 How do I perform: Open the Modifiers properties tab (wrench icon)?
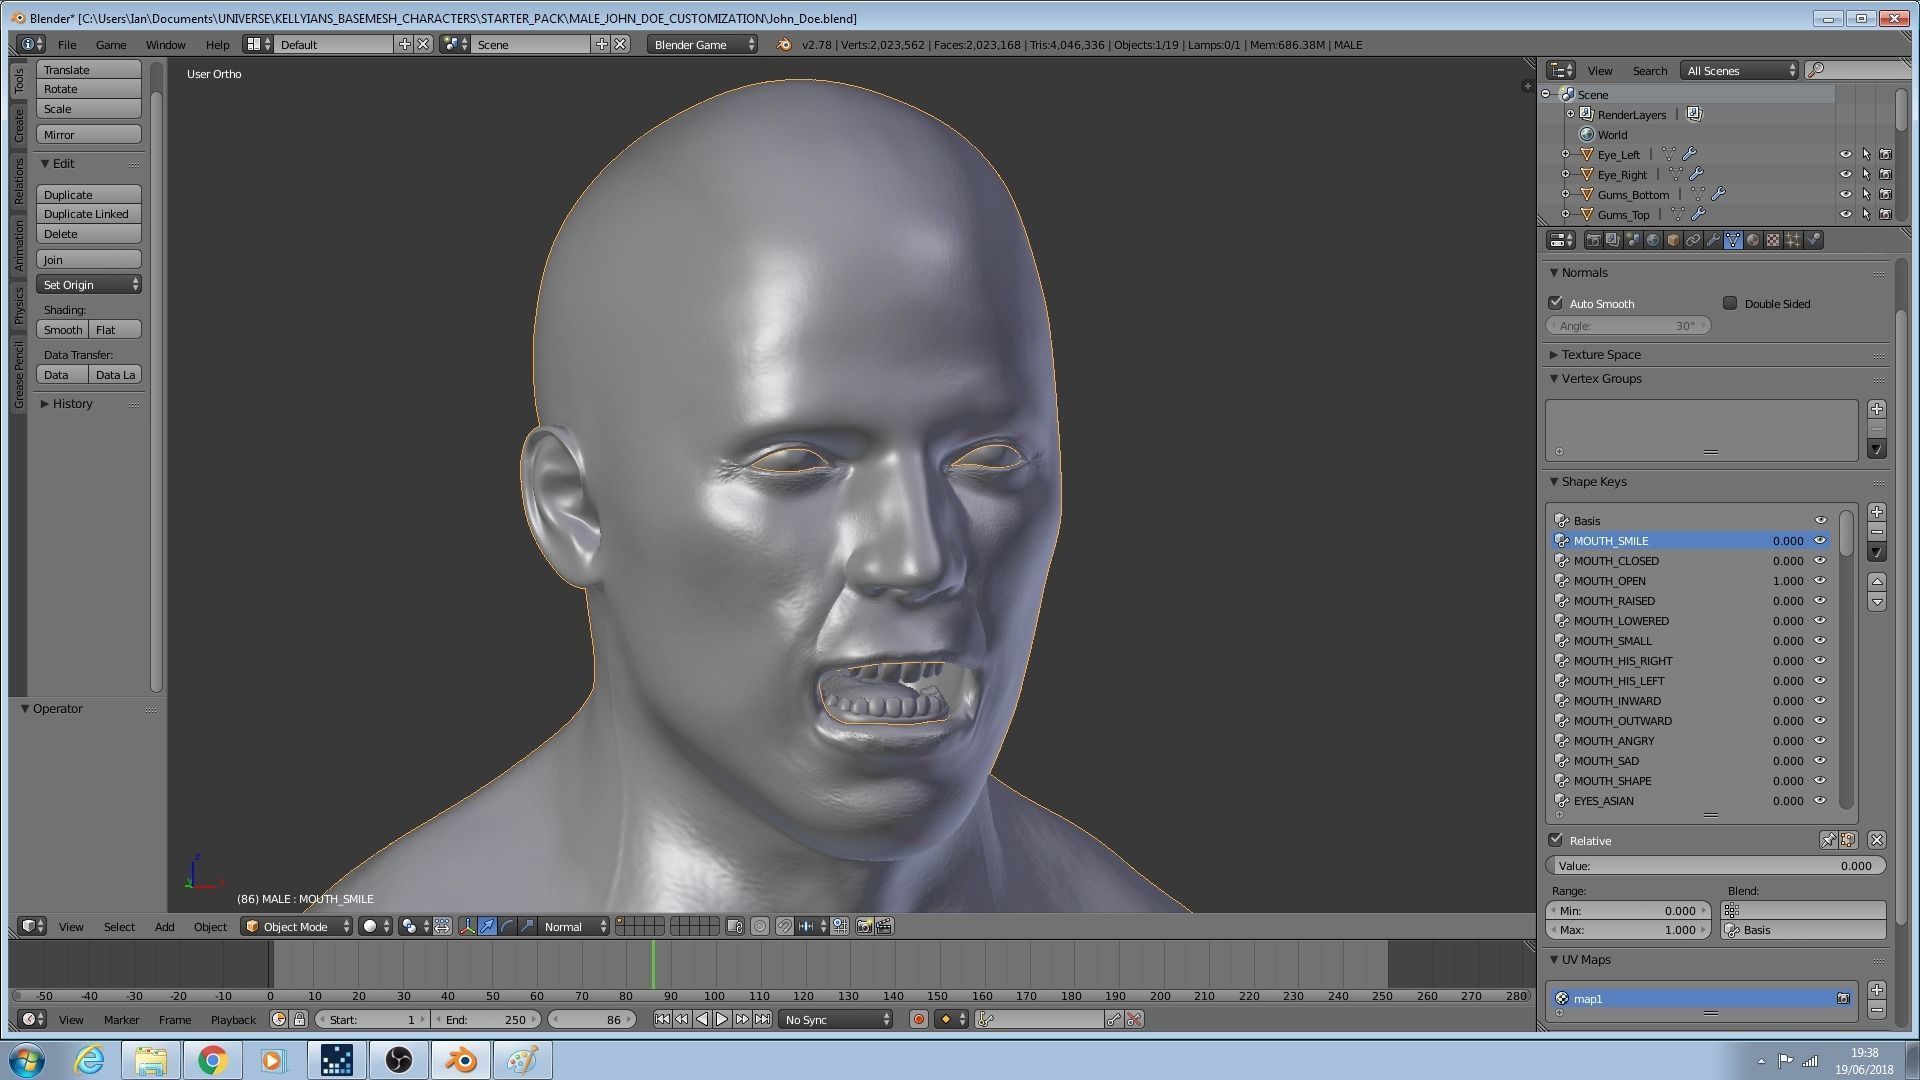1713,240
